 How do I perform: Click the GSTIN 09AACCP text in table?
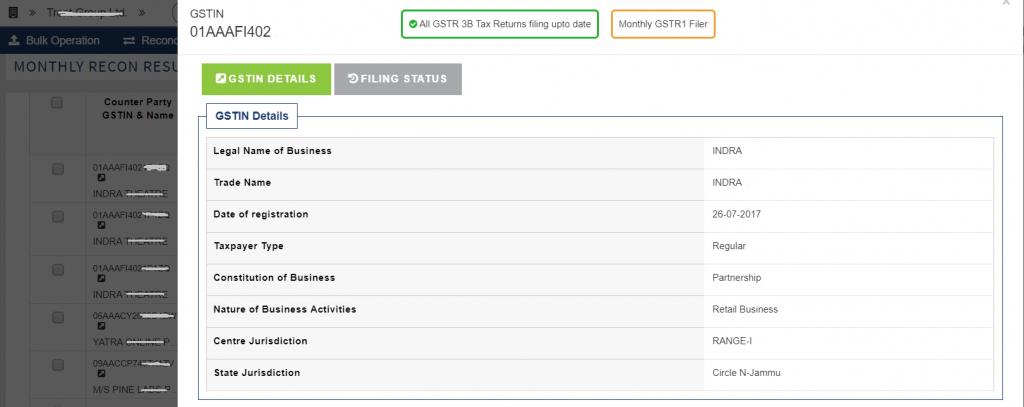click(134, 363)
